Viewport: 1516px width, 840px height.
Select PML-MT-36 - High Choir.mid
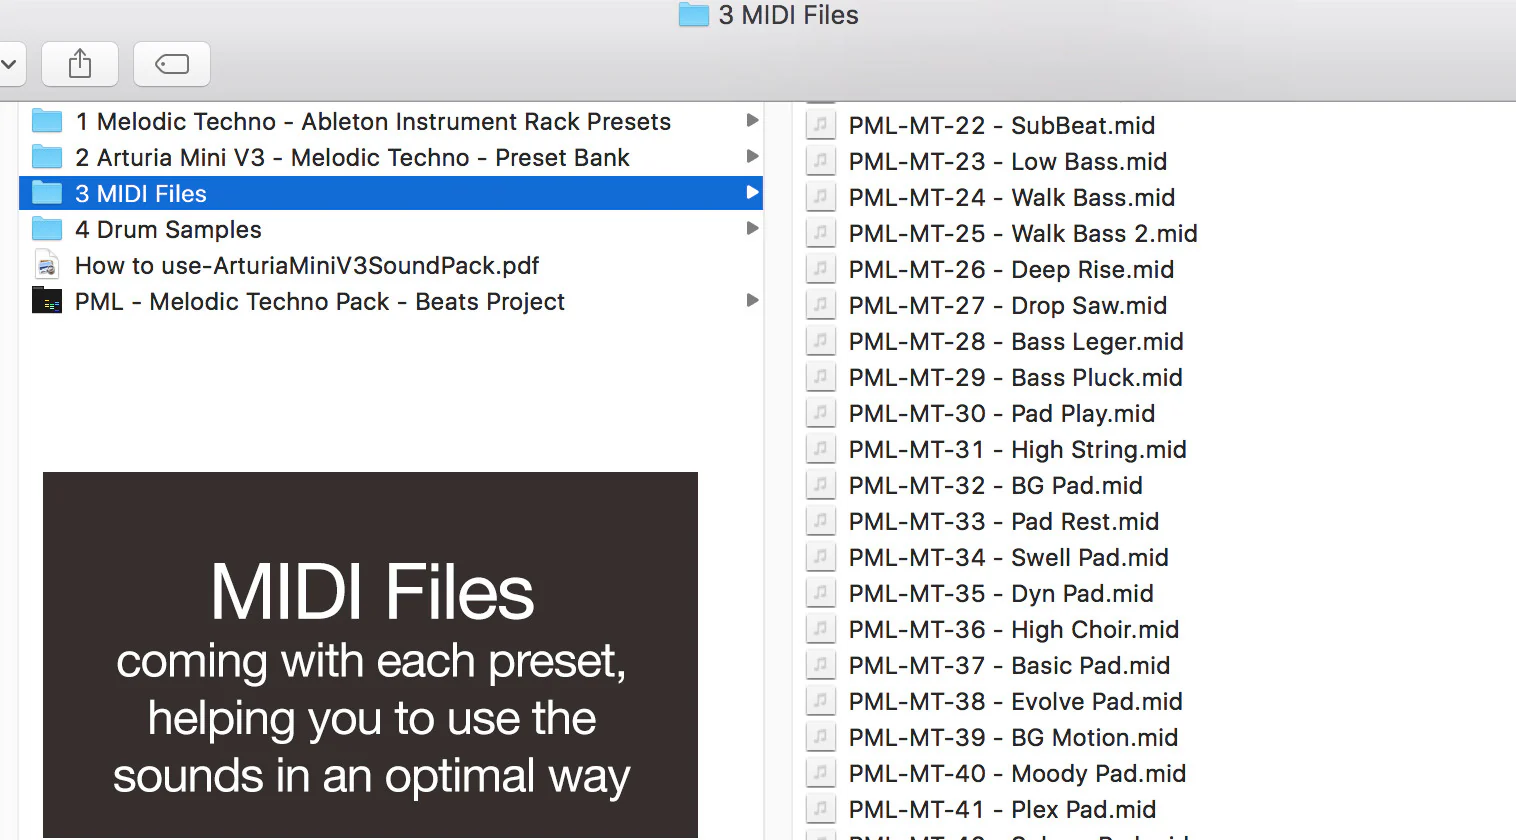click(x=1013, y=630)
